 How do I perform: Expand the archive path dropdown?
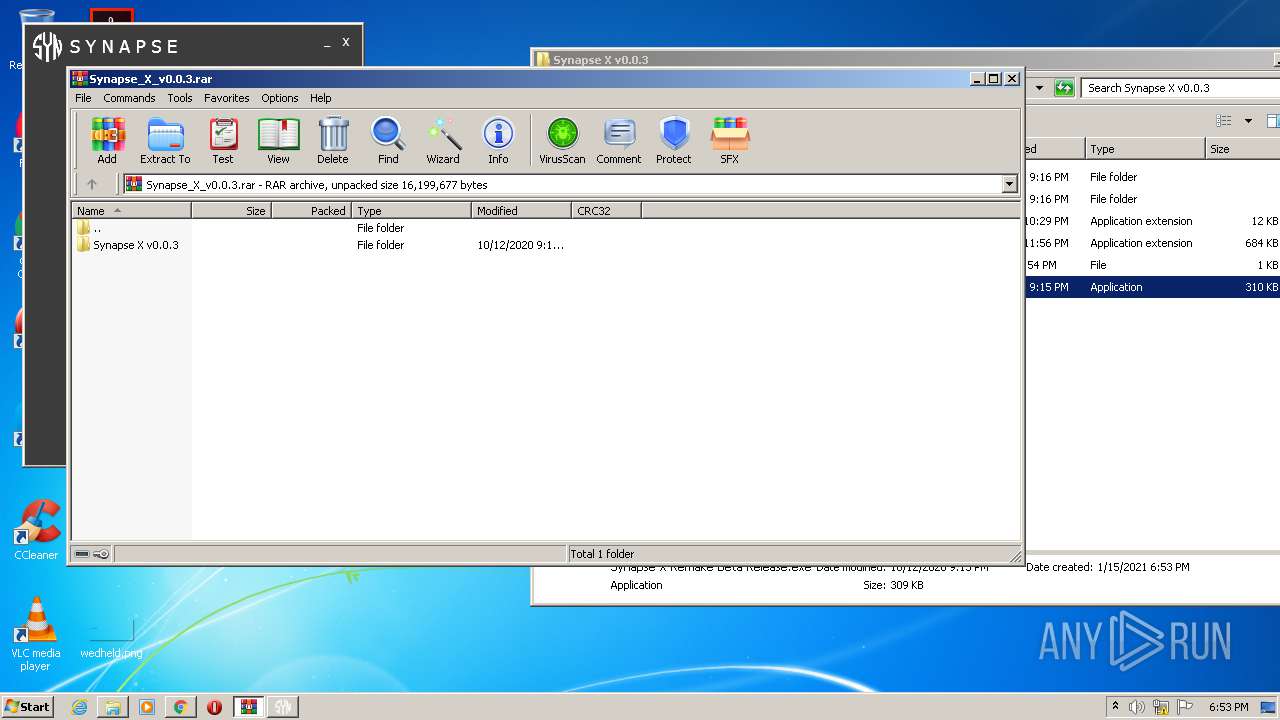coord(1009,184)
